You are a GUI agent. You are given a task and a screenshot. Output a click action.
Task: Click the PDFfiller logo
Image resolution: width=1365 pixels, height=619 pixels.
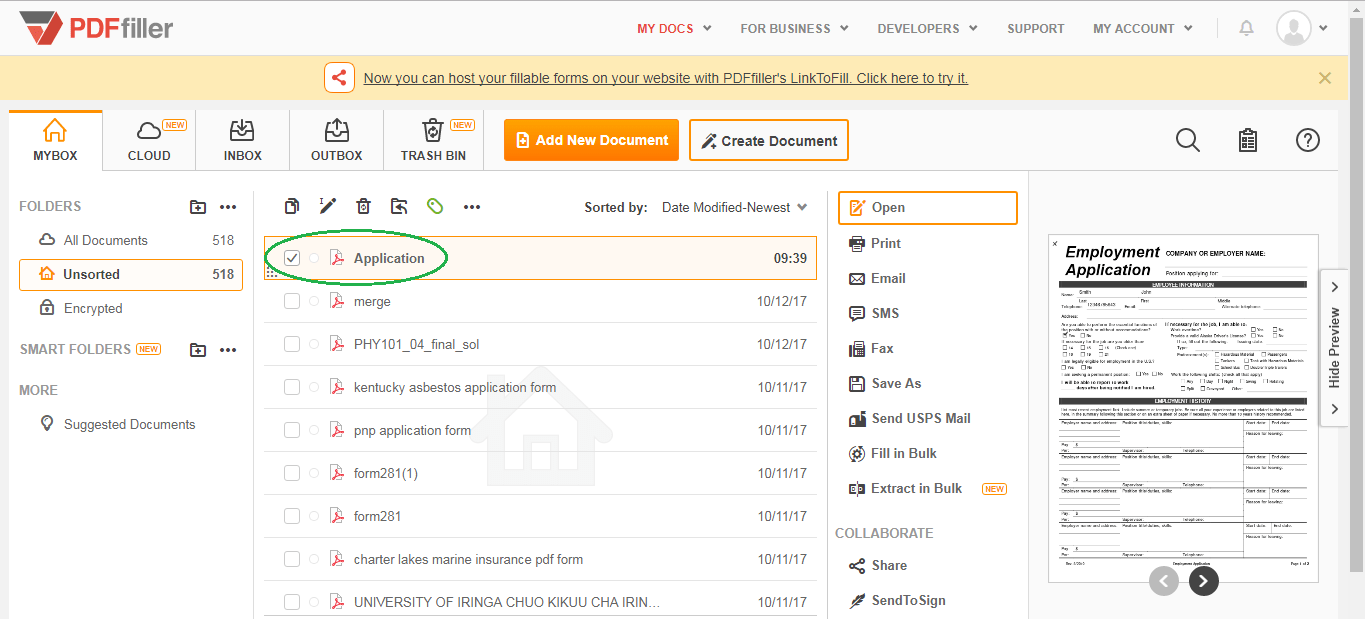click(x=96, y=28)
